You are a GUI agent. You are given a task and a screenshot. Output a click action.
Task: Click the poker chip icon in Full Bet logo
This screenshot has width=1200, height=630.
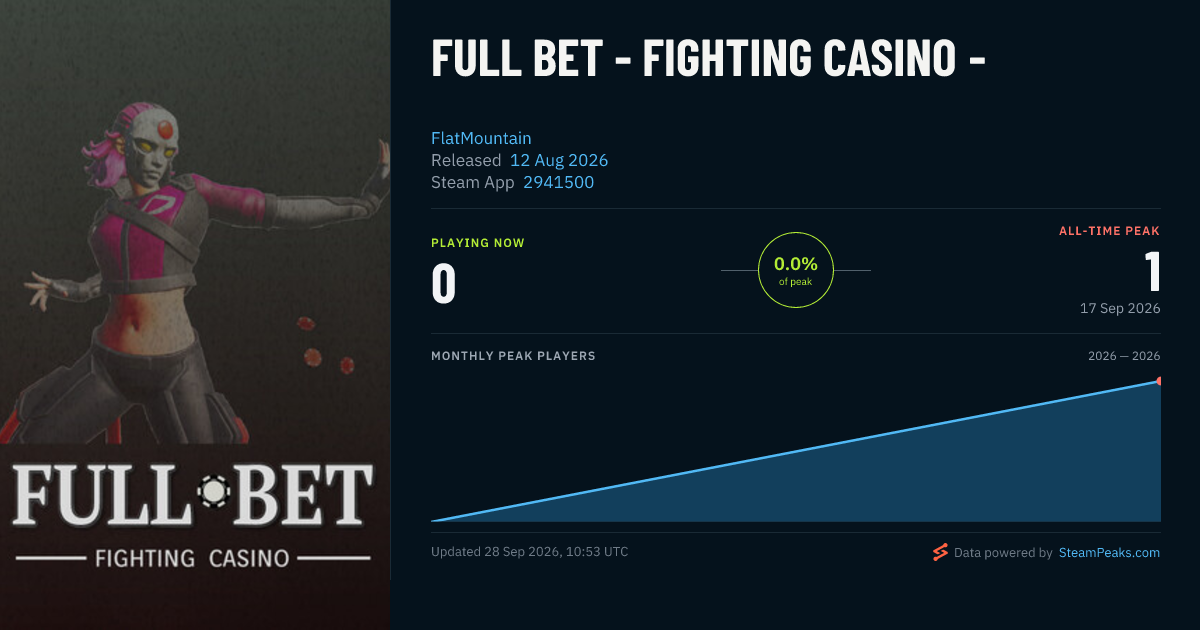214,491
